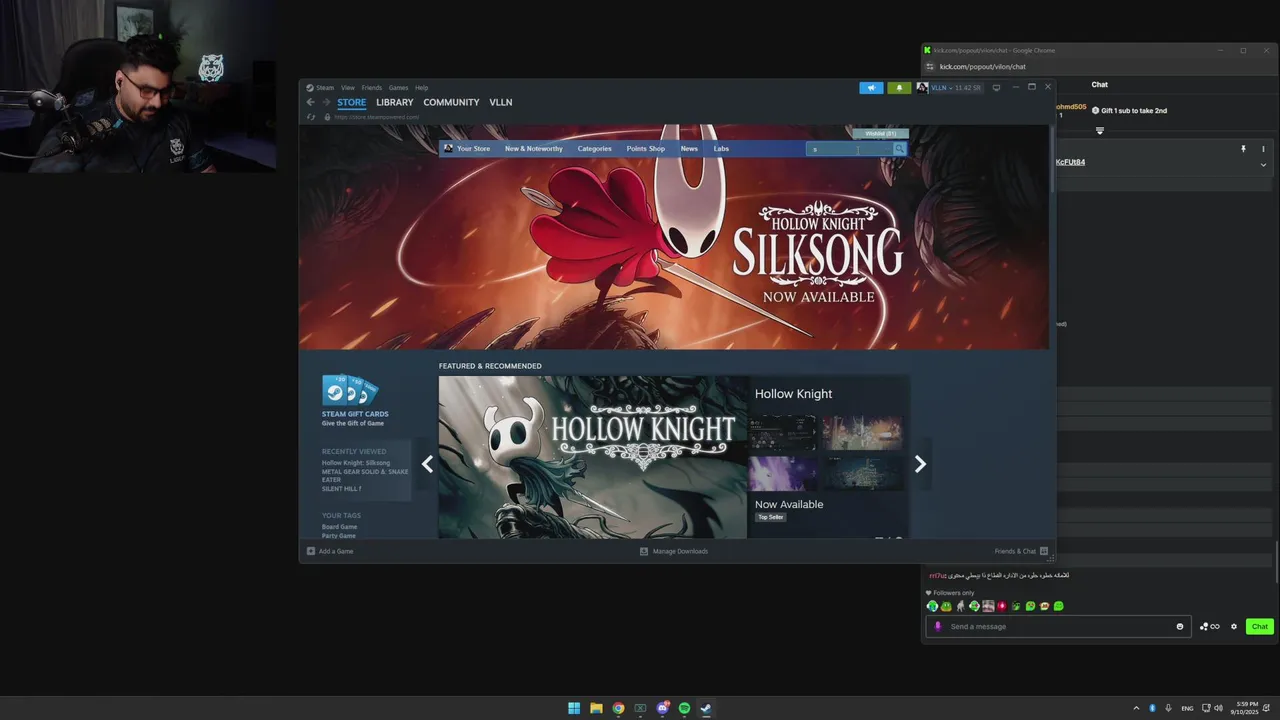Open recently viewed Hollow Knight: Silksong

pyautogui.click(x=356, y=463)
